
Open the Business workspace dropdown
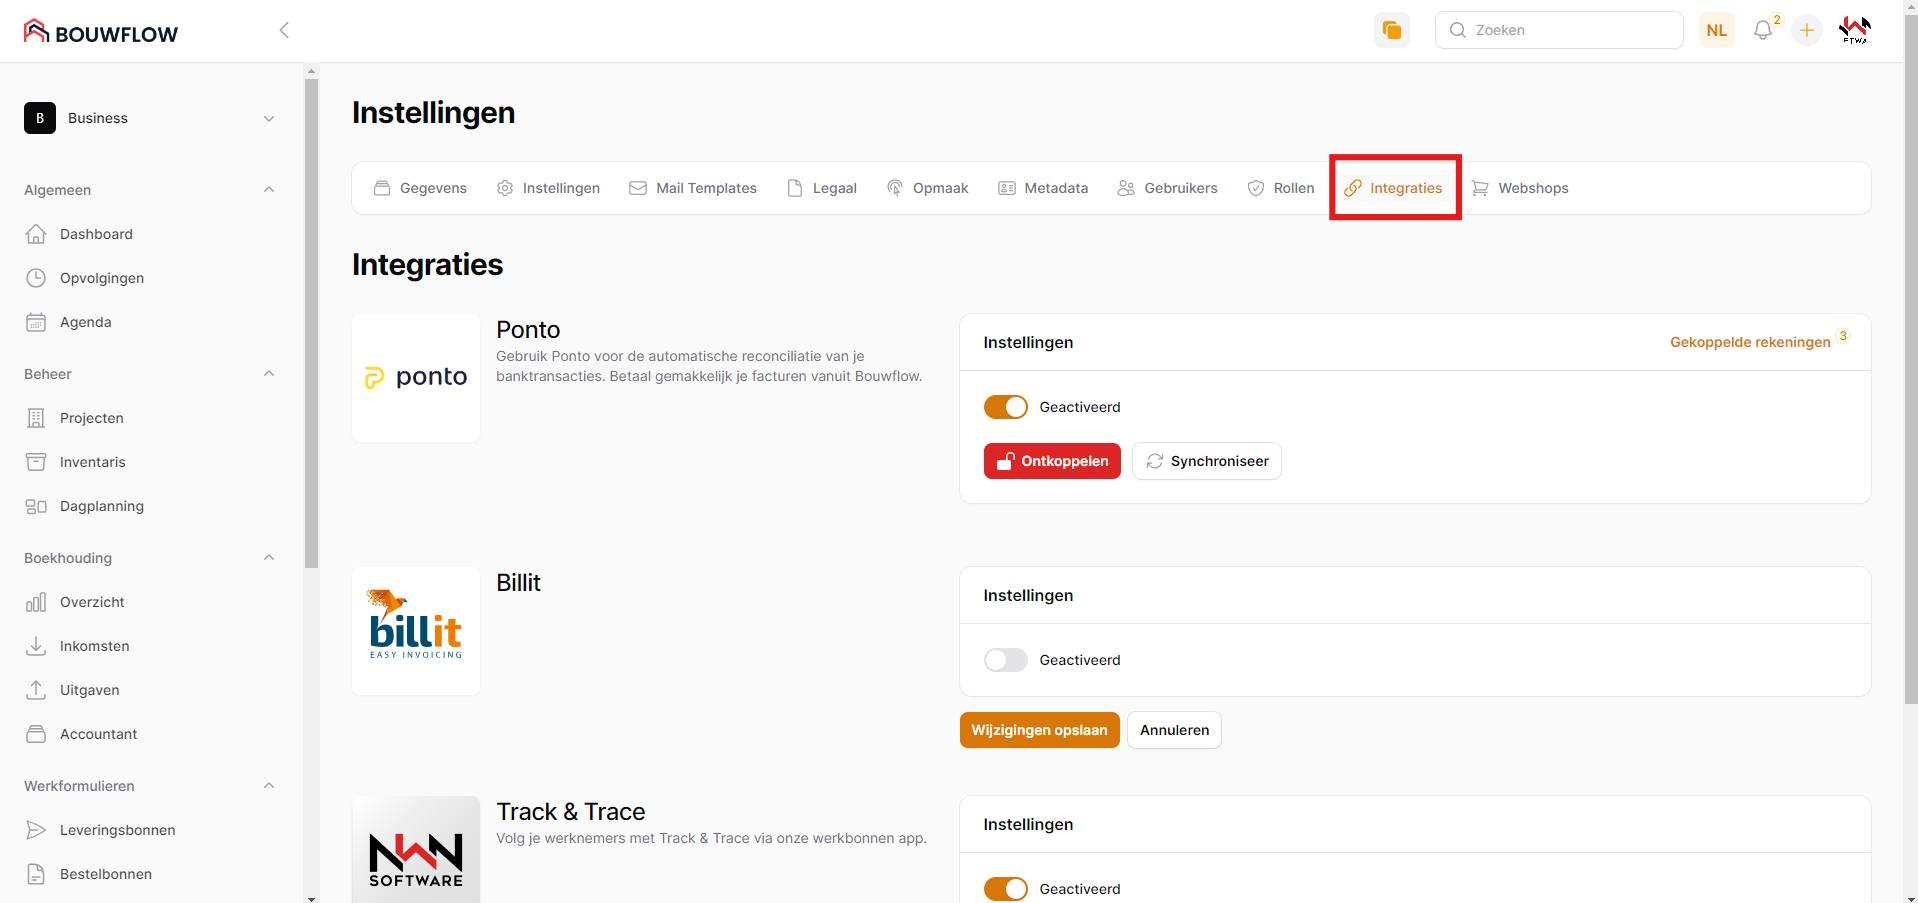(x=150, y=118)
